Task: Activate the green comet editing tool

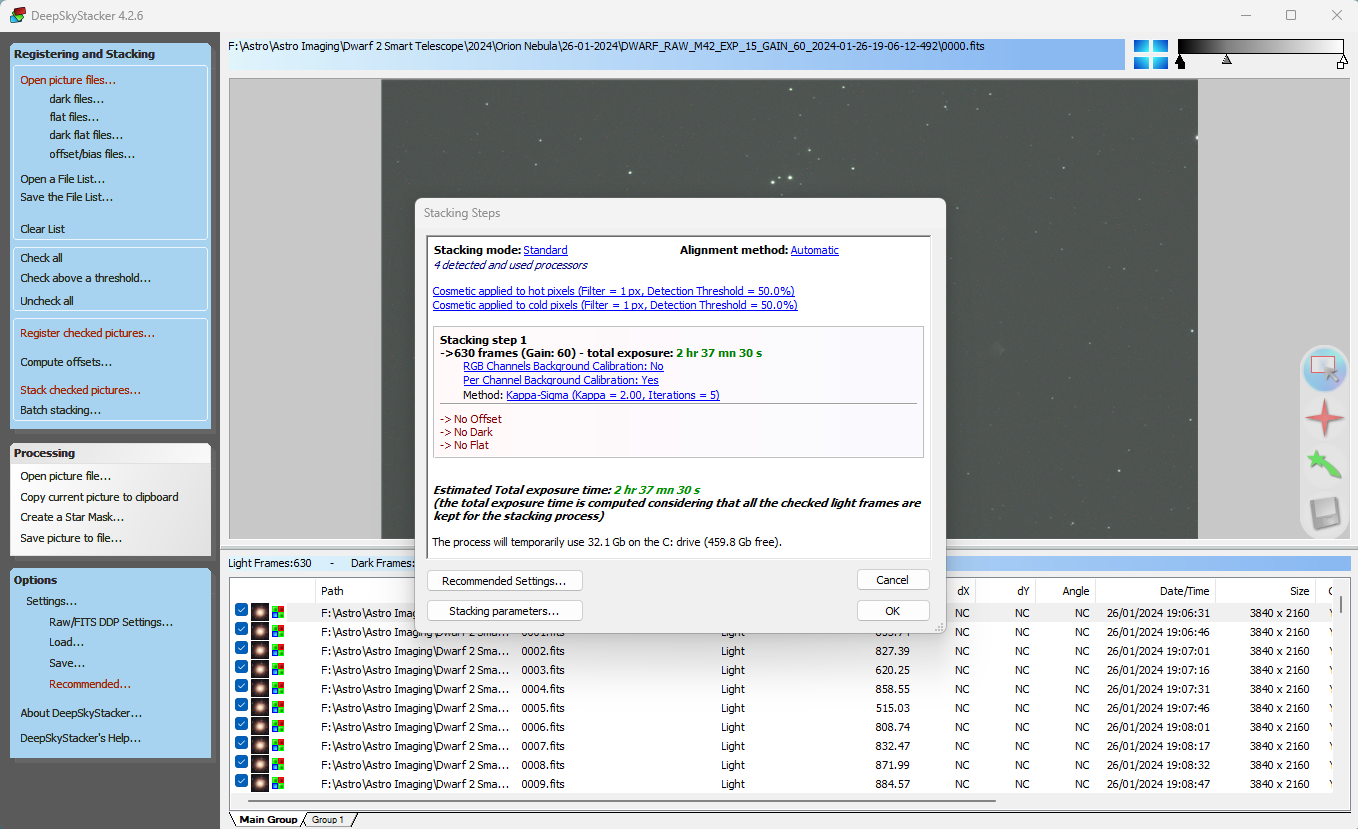Action: pos(1325,464)
